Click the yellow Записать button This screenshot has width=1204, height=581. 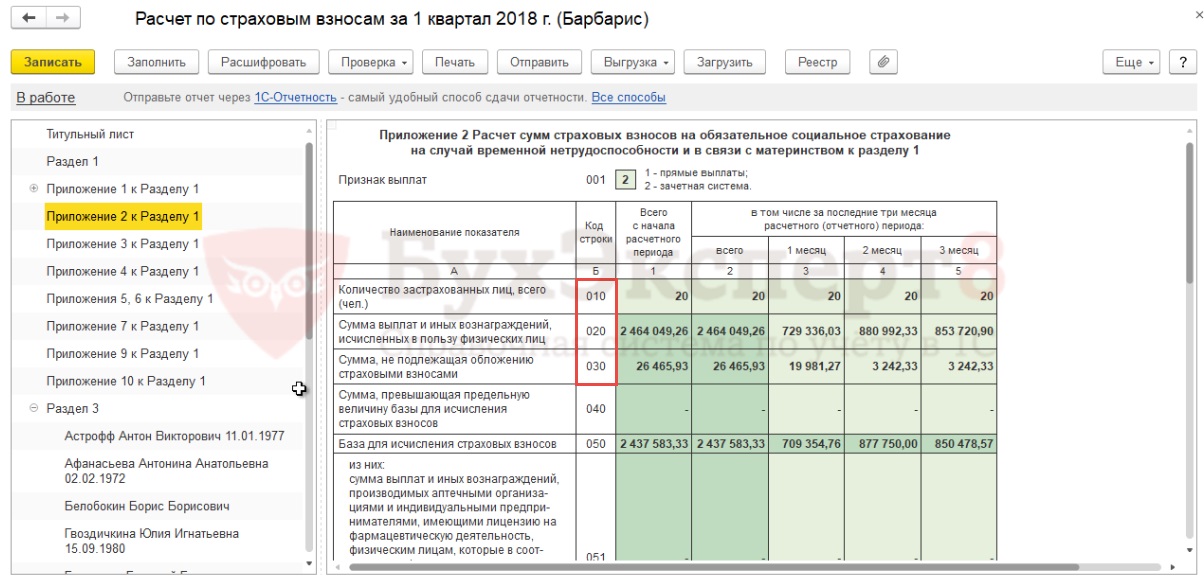(53, 62)
